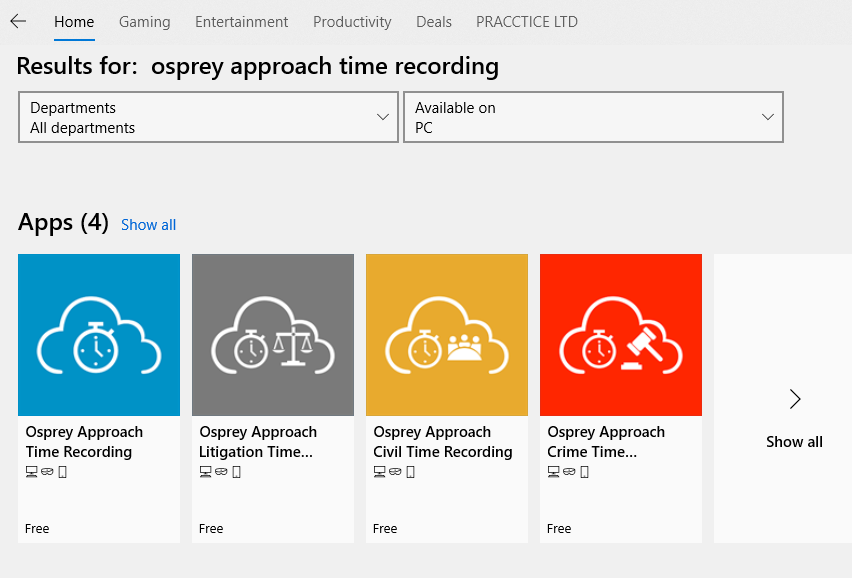This screenshot has width=852, height=578.
Task: Click the PC device icon under Time Recording
Action: click(x=32, y=472)
